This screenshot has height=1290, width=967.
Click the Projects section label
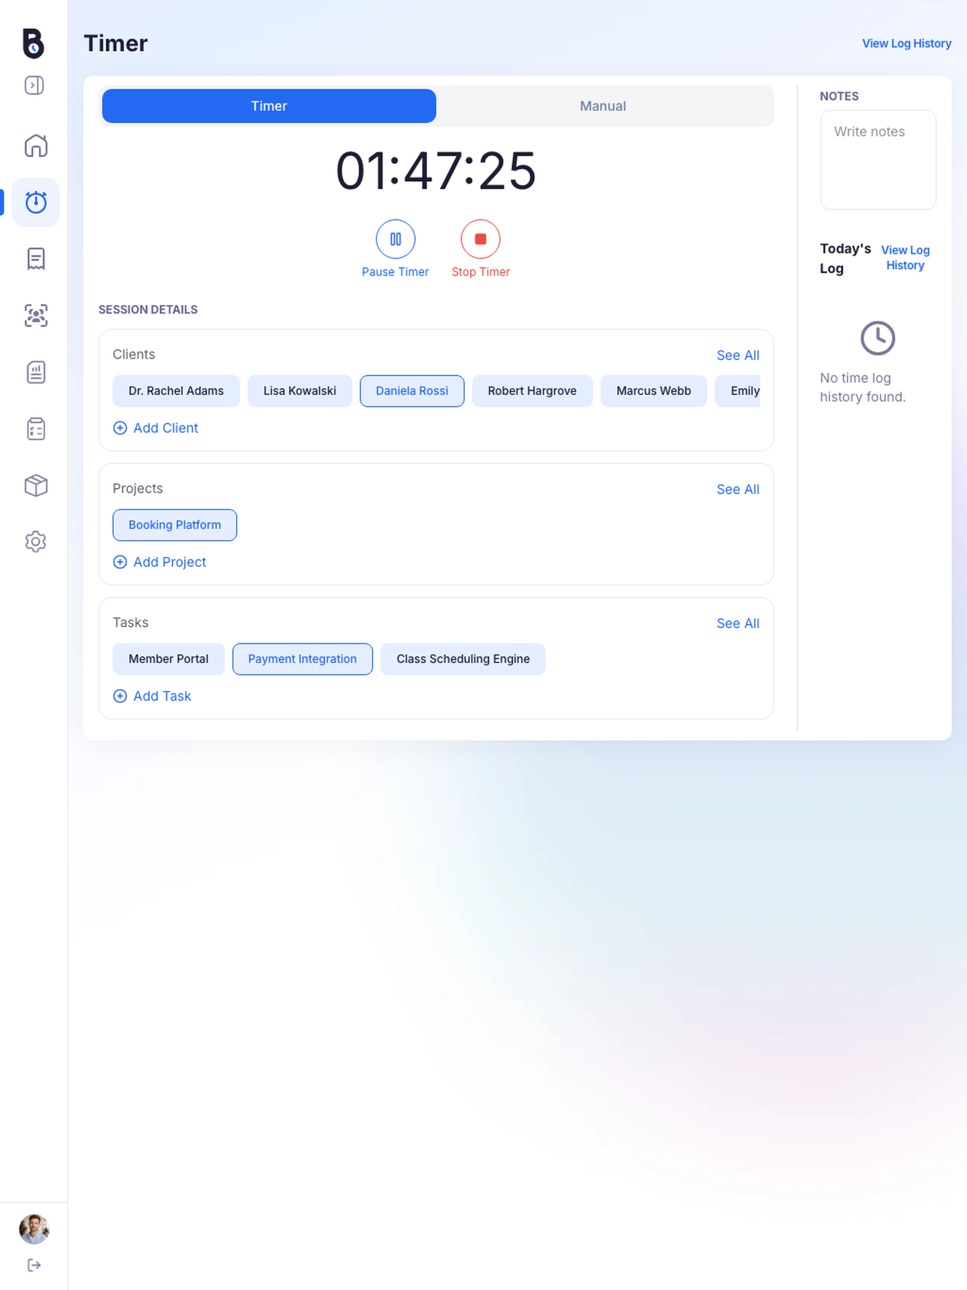click(x=138, y=489)
